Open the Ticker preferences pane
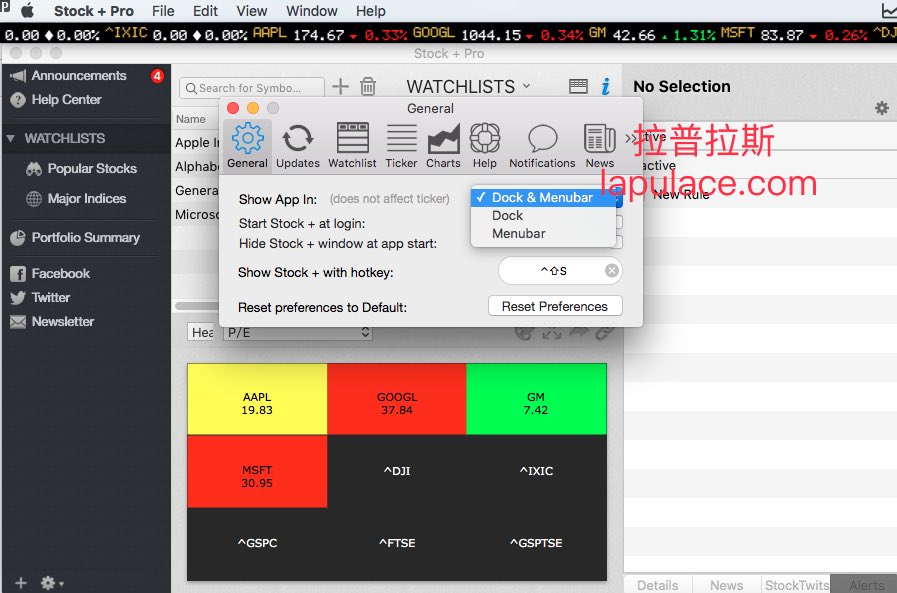This screenshot has height=593, width=897. tap(401, 145)
